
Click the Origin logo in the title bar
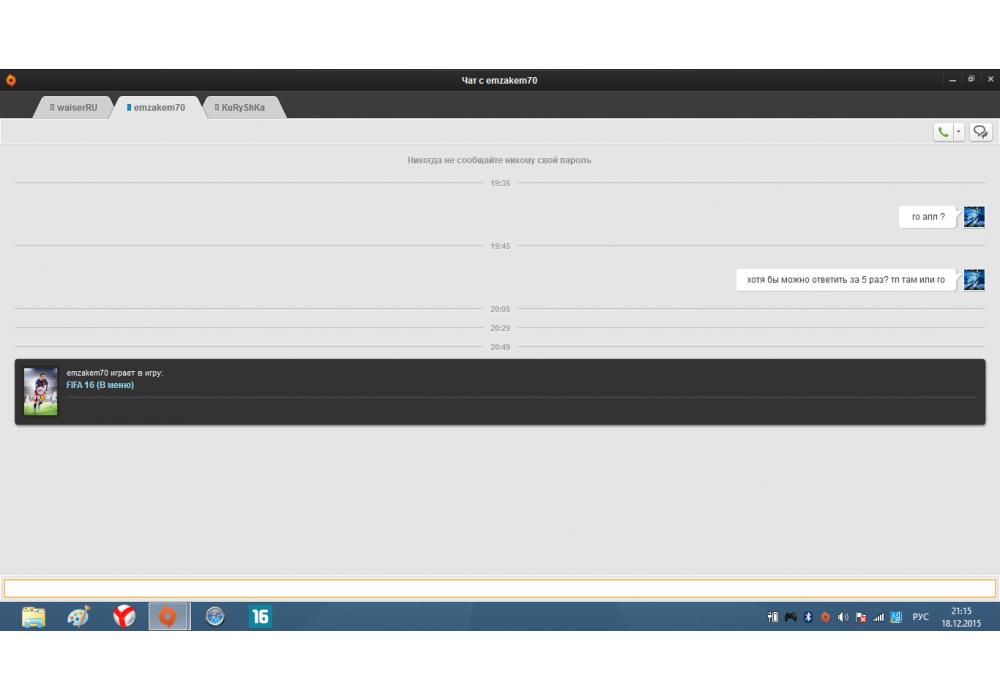click(x=11, y=80)
